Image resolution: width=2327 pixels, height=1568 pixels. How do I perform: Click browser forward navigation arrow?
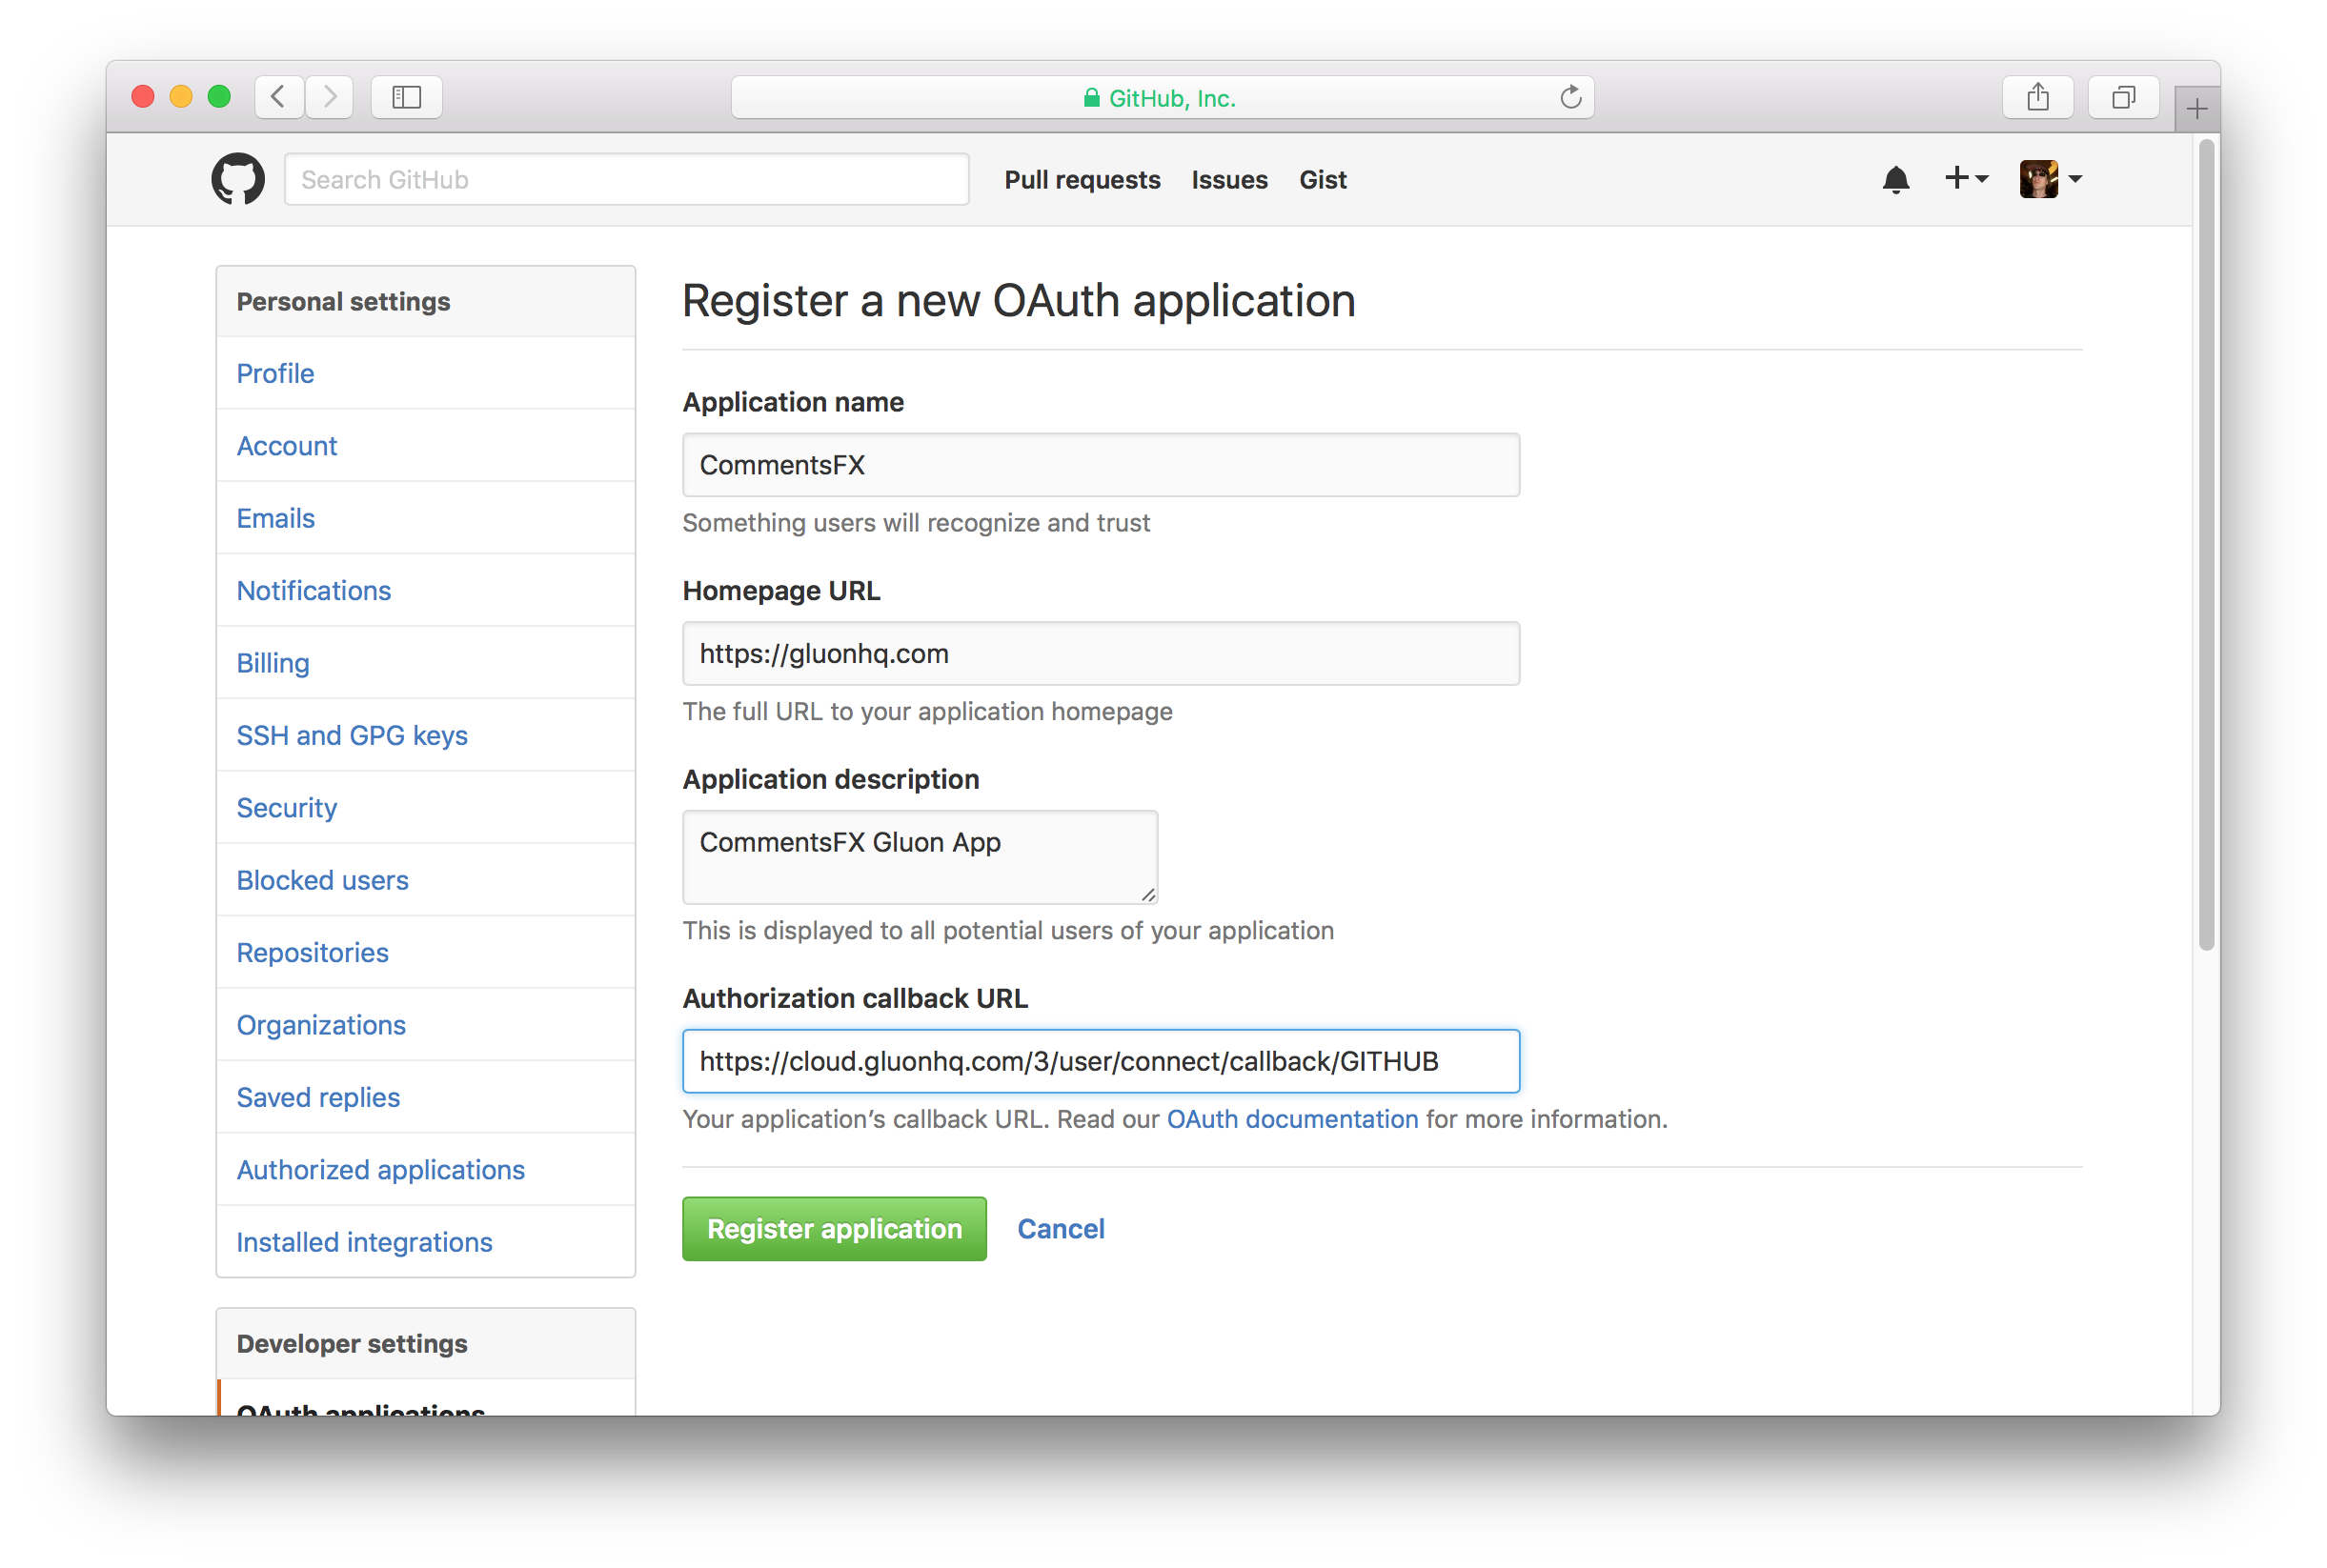333,96
